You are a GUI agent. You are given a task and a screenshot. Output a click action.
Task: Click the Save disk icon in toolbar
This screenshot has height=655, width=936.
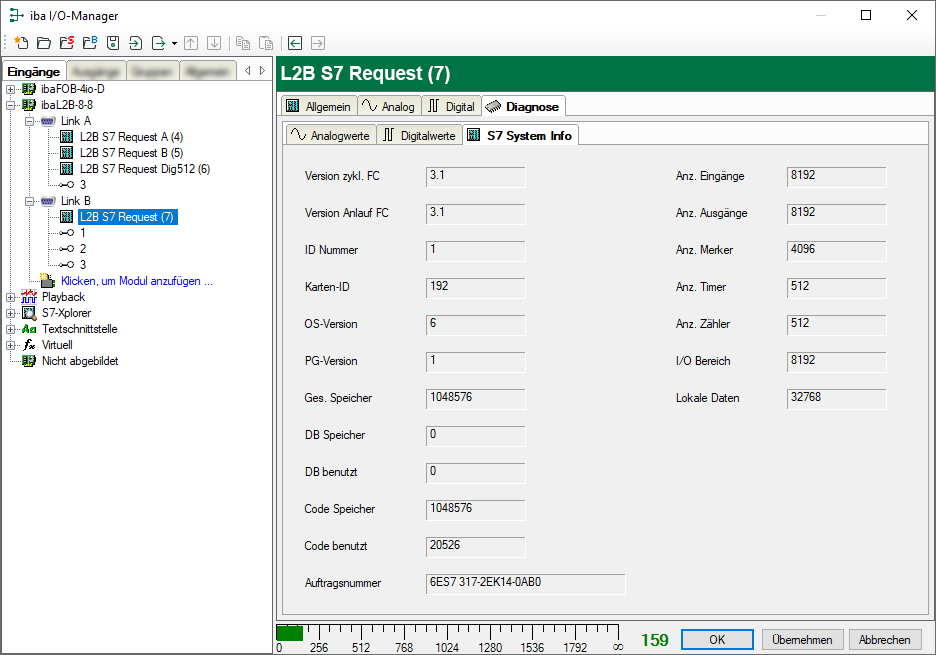coord(112,43)
